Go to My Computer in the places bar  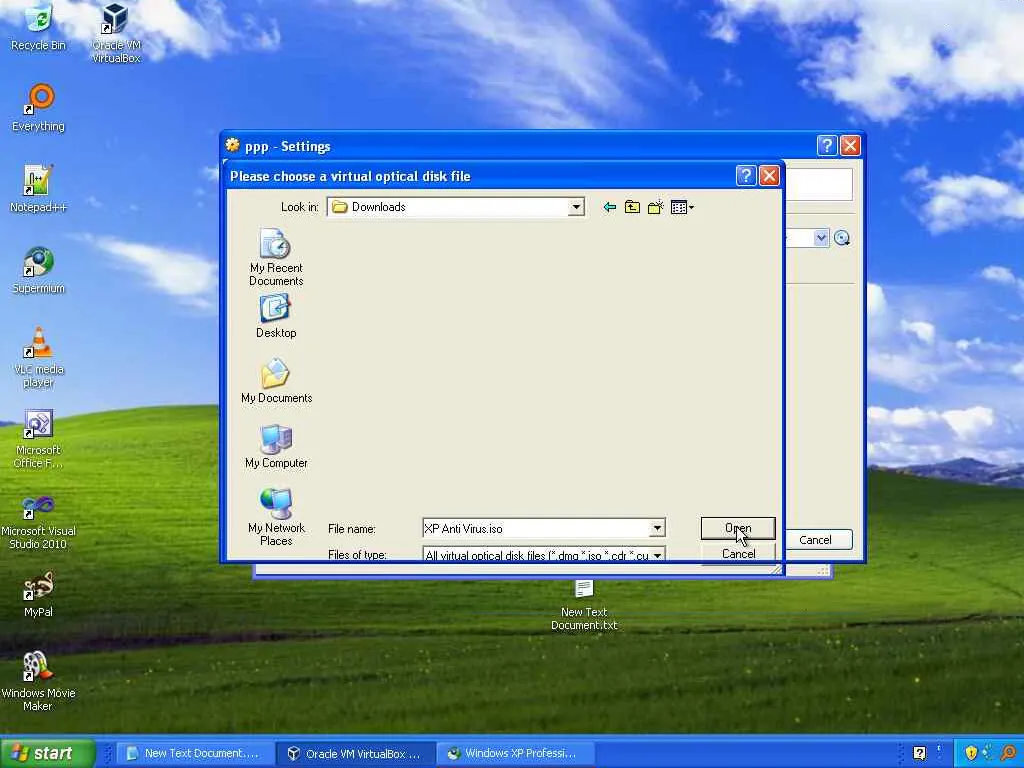276,446
